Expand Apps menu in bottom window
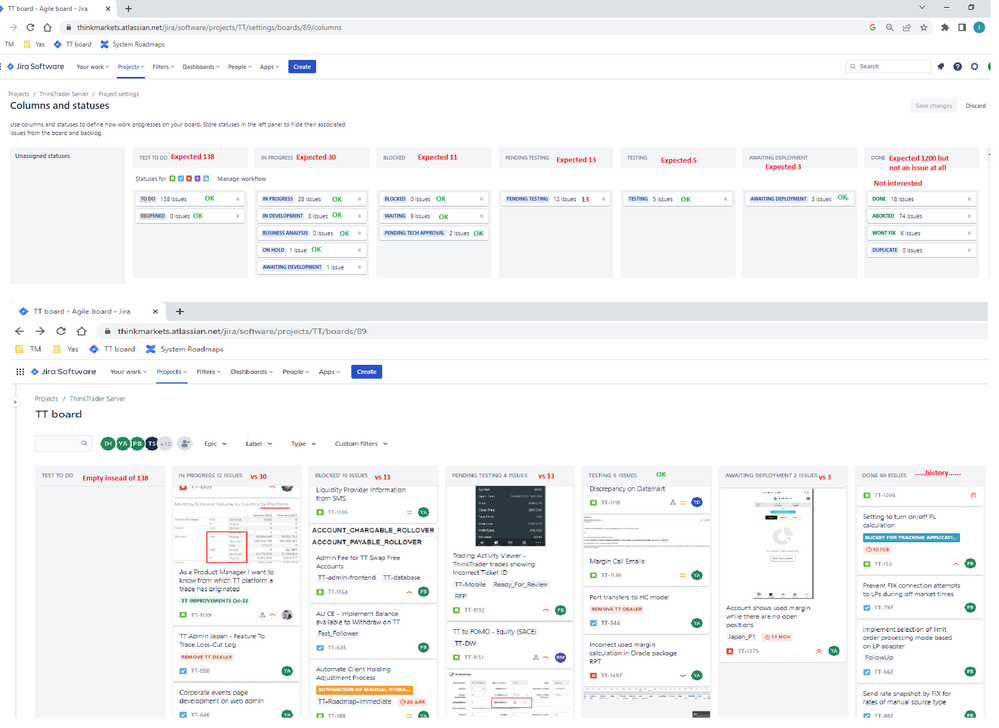Image resolution: width=999 pixels, height=728 pixels. (329, 372)
